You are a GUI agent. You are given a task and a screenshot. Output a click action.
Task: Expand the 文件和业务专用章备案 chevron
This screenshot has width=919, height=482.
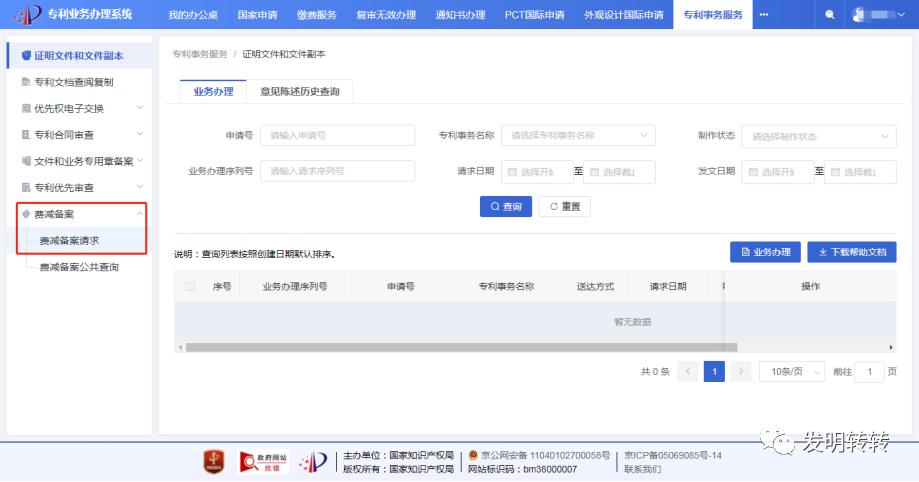click(139, 160)
